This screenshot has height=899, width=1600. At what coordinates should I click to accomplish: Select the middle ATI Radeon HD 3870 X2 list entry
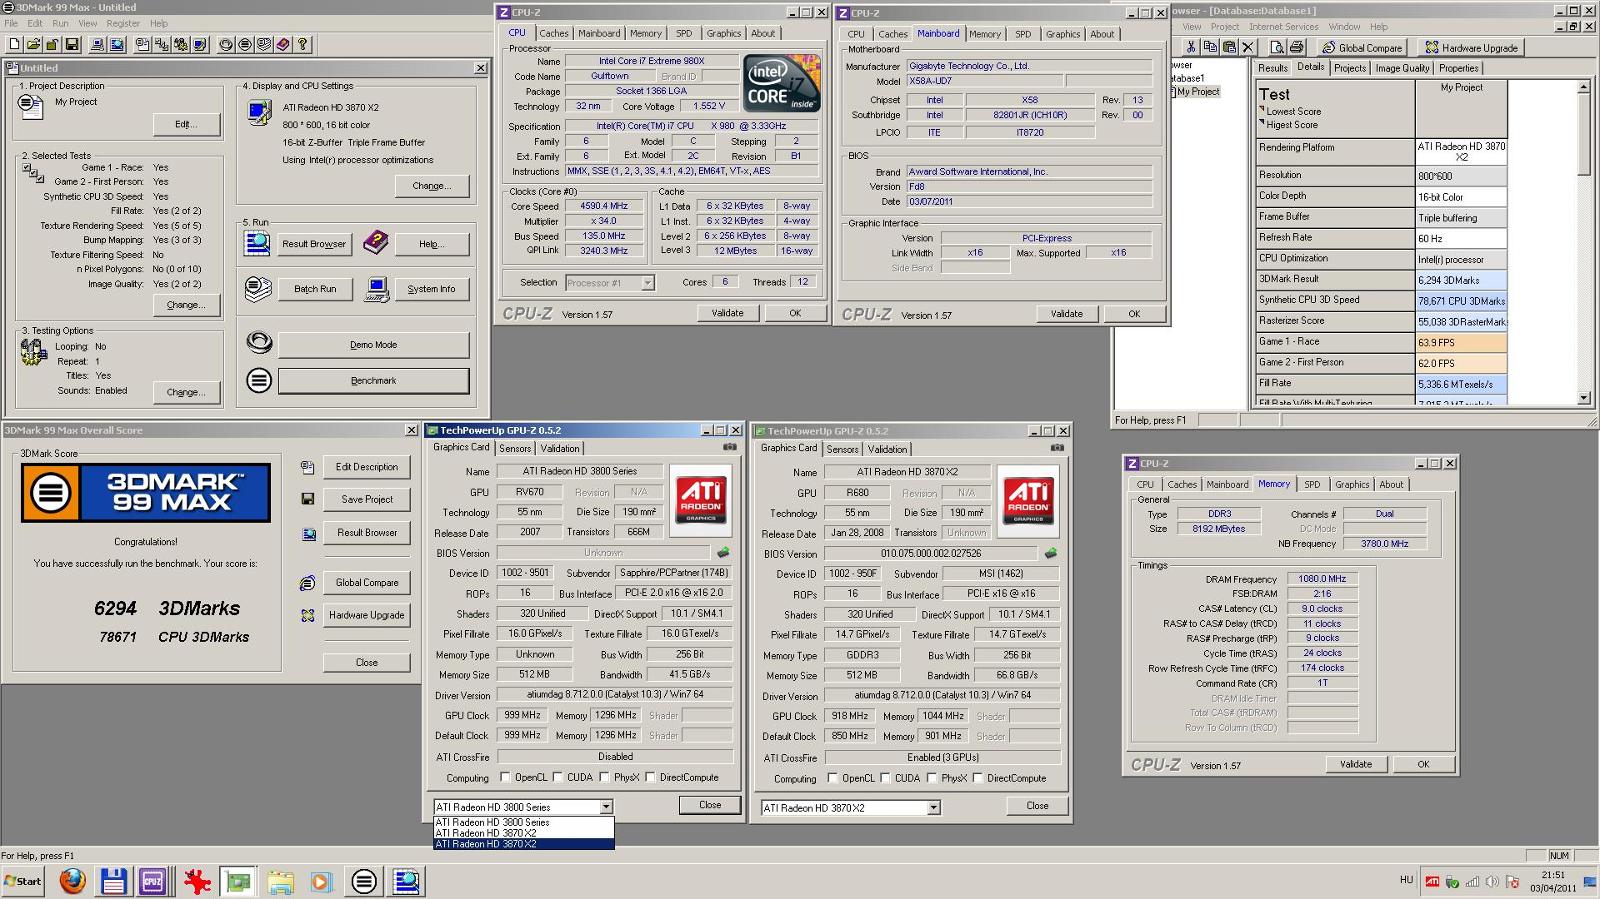point(524,833)
